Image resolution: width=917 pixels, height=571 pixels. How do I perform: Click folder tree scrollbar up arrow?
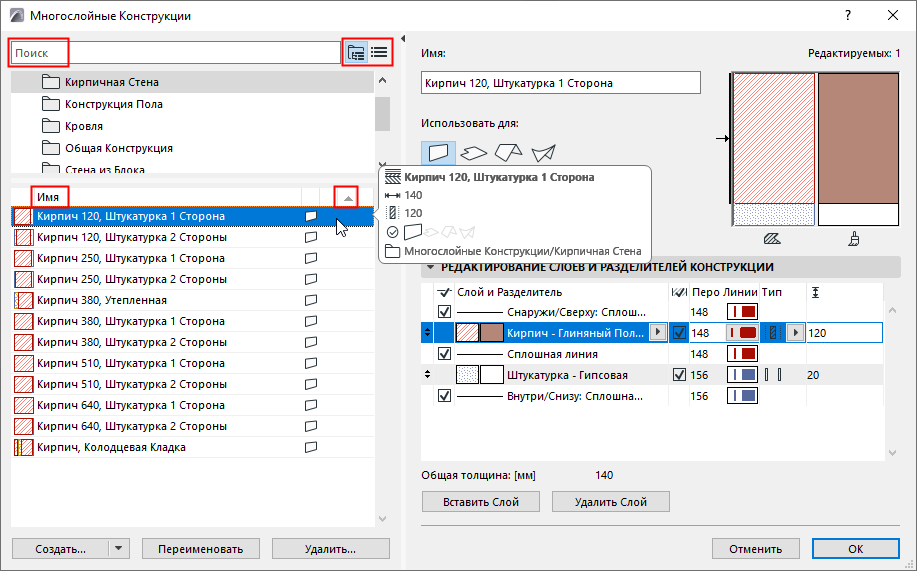click(382, 80)
